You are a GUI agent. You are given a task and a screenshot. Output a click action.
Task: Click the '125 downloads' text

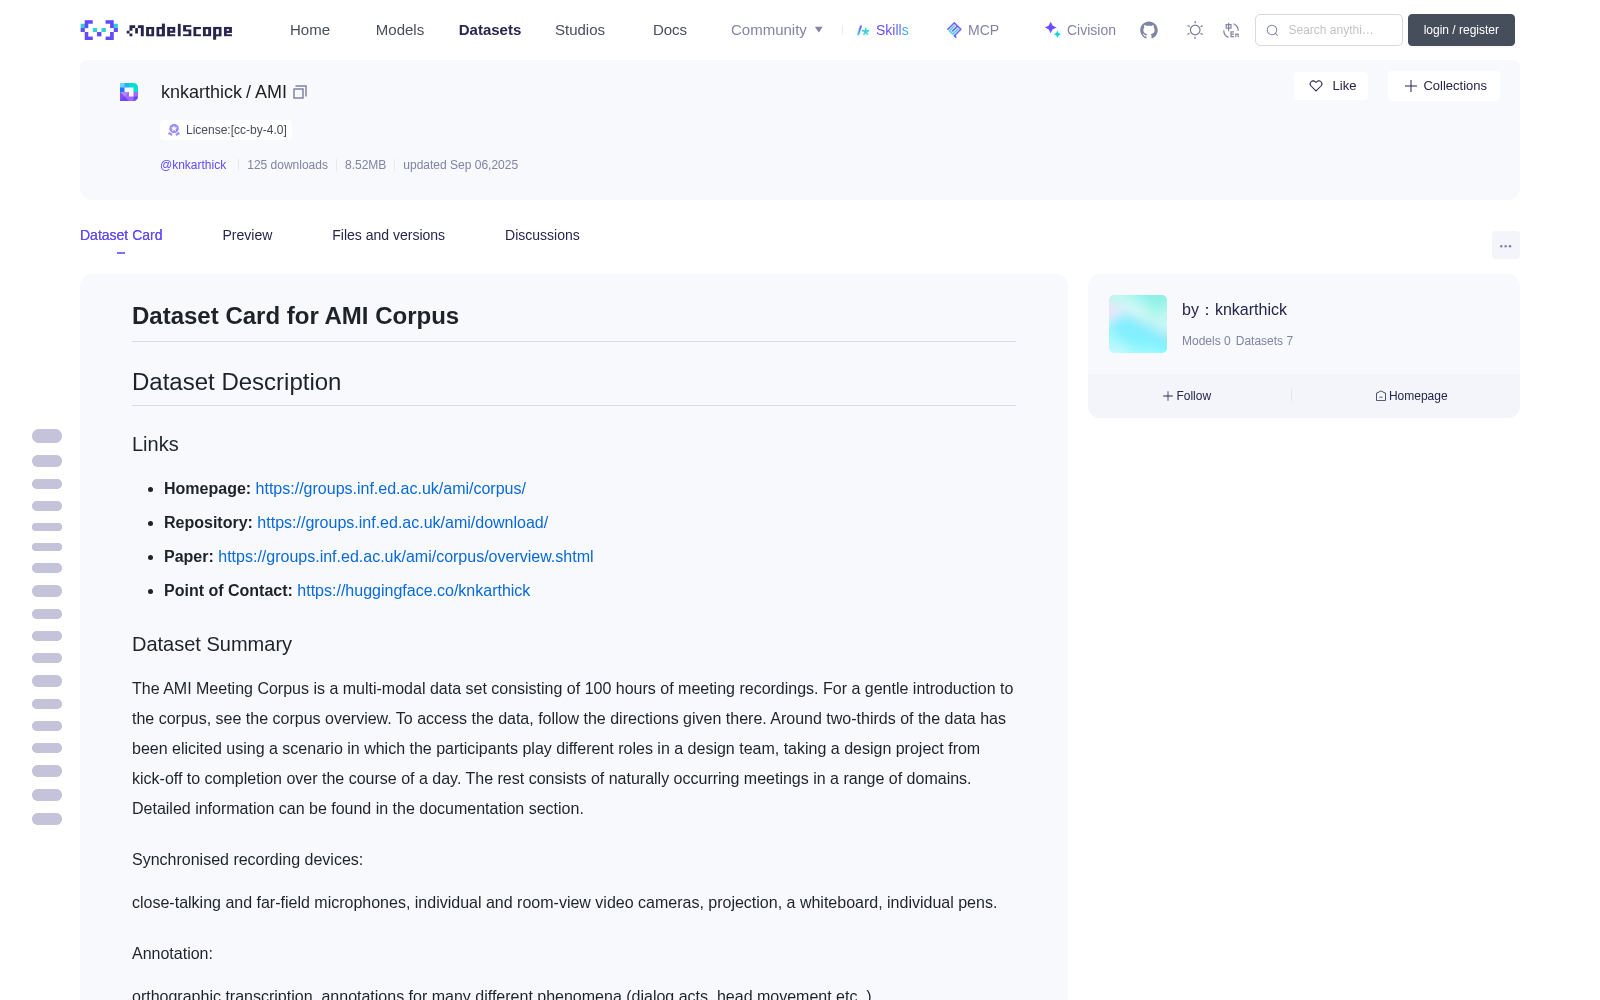click(x=287, y=165)
